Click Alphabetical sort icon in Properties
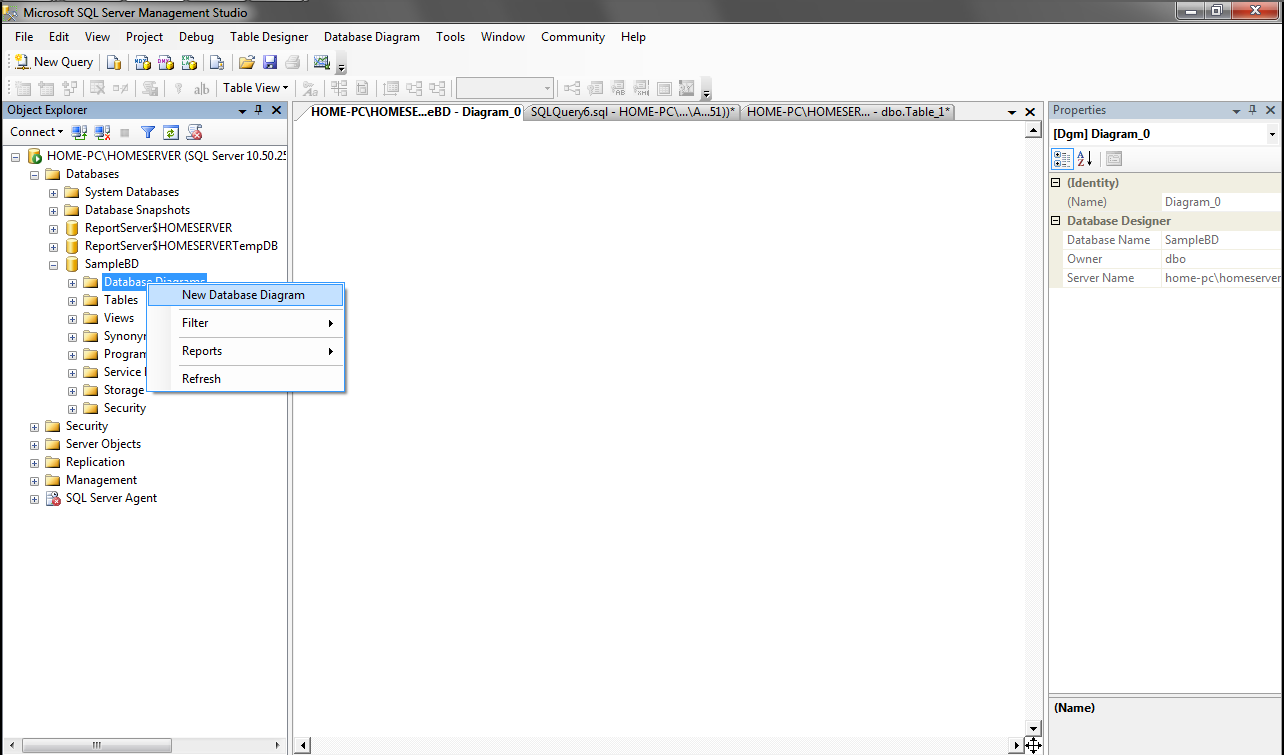Screen dimensions: 1284x755 click(x=1085, y=159)
